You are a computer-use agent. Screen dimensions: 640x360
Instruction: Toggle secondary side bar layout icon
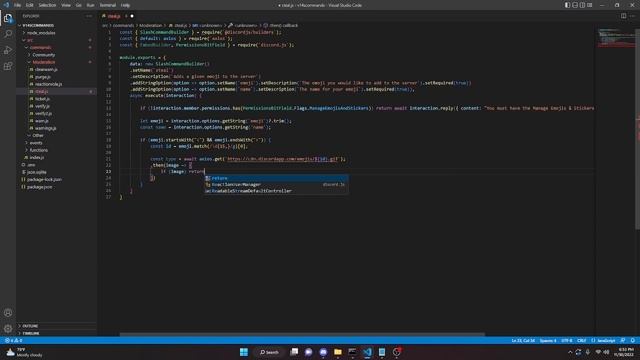click(x=582, y=5)
